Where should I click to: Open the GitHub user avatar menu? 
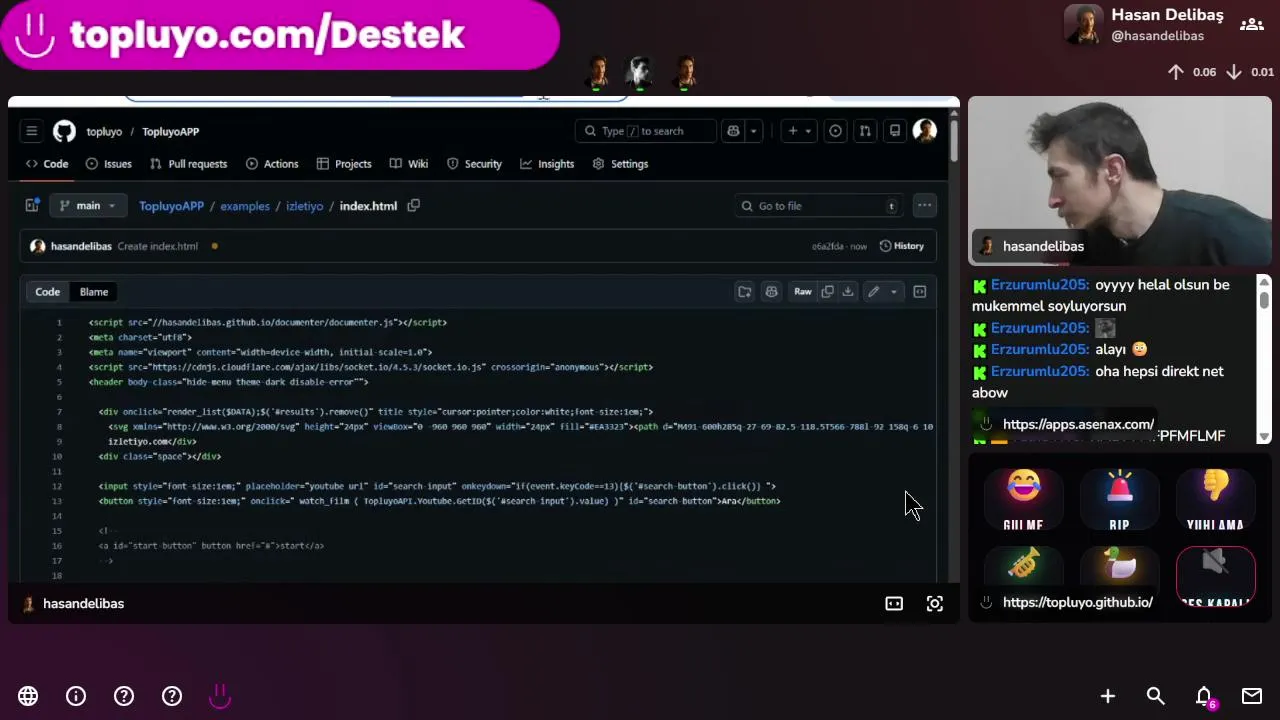(924, 131)
